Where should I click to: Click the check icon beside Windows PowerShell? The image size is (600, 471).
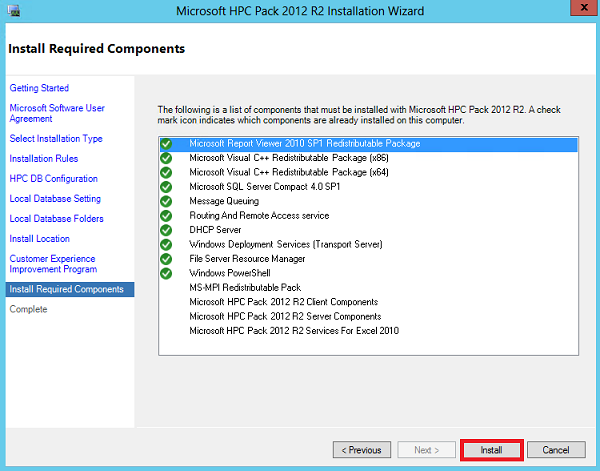[166, 273]
